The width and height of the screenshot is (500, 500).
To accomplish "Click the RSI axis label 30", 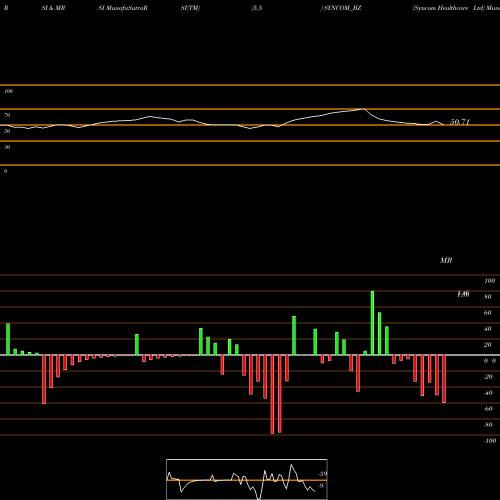I will (x=7, y=147).
